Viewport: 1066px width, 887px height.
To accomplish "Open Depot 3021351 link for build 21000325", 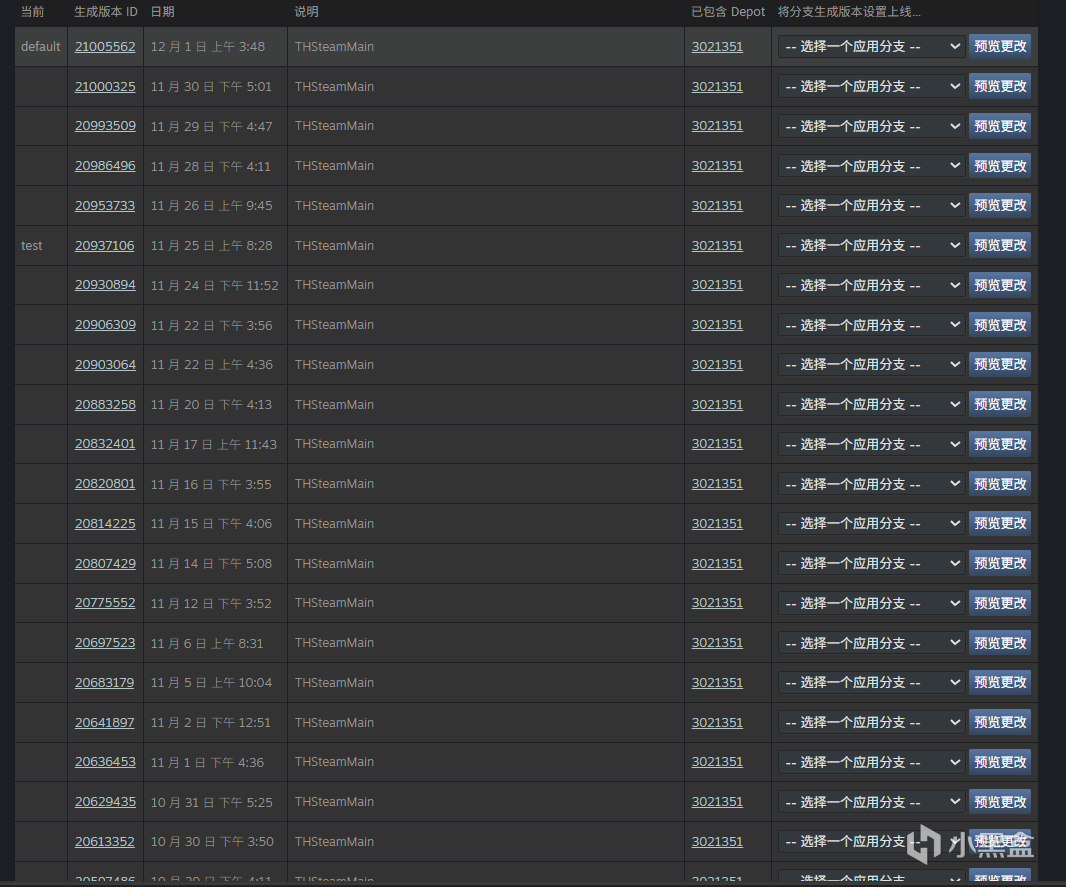I will click(717, 87).
